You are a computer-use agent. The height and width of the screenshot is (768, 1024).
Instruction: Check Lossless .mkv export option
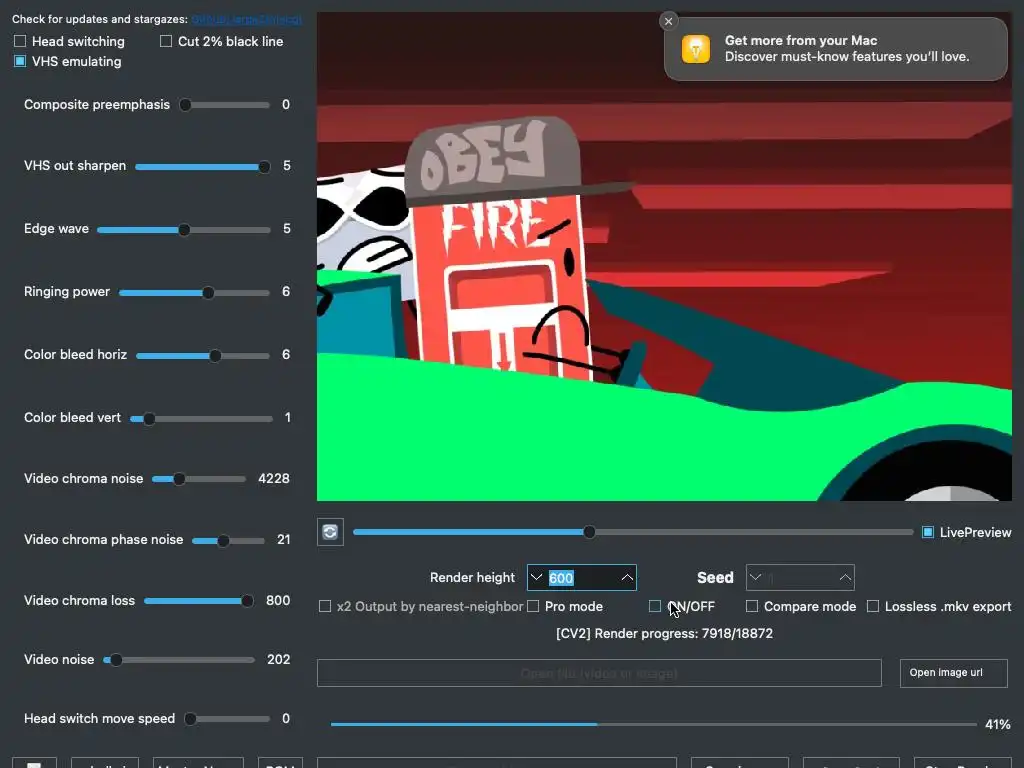tap(872, 607)
